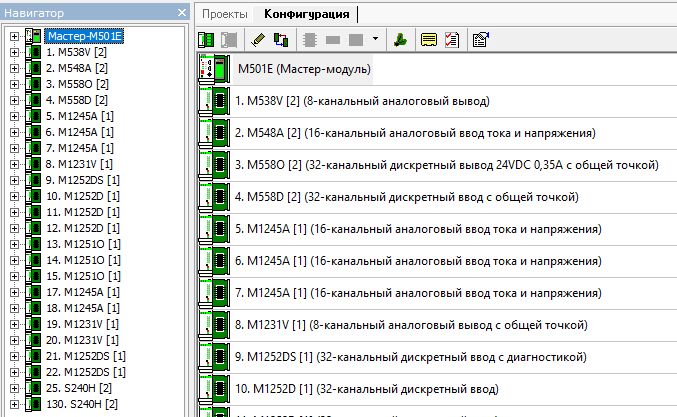Click the green plant toolbar icon
677x417 pixels.
[x=400, y=40]
